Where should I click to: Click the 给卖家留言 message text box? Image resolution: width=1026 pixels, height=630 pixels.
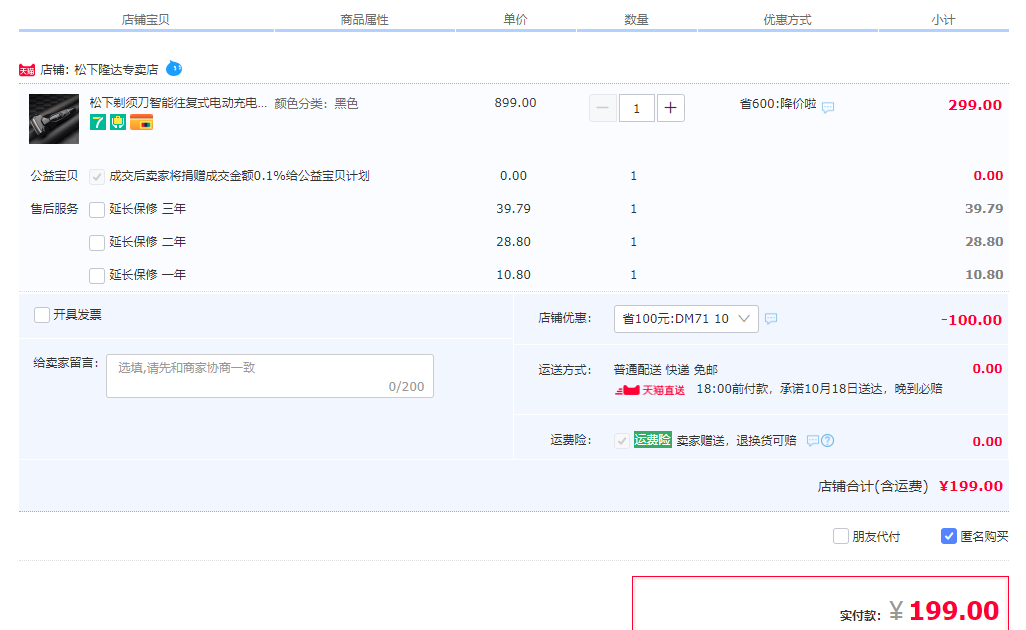(270, 376)
